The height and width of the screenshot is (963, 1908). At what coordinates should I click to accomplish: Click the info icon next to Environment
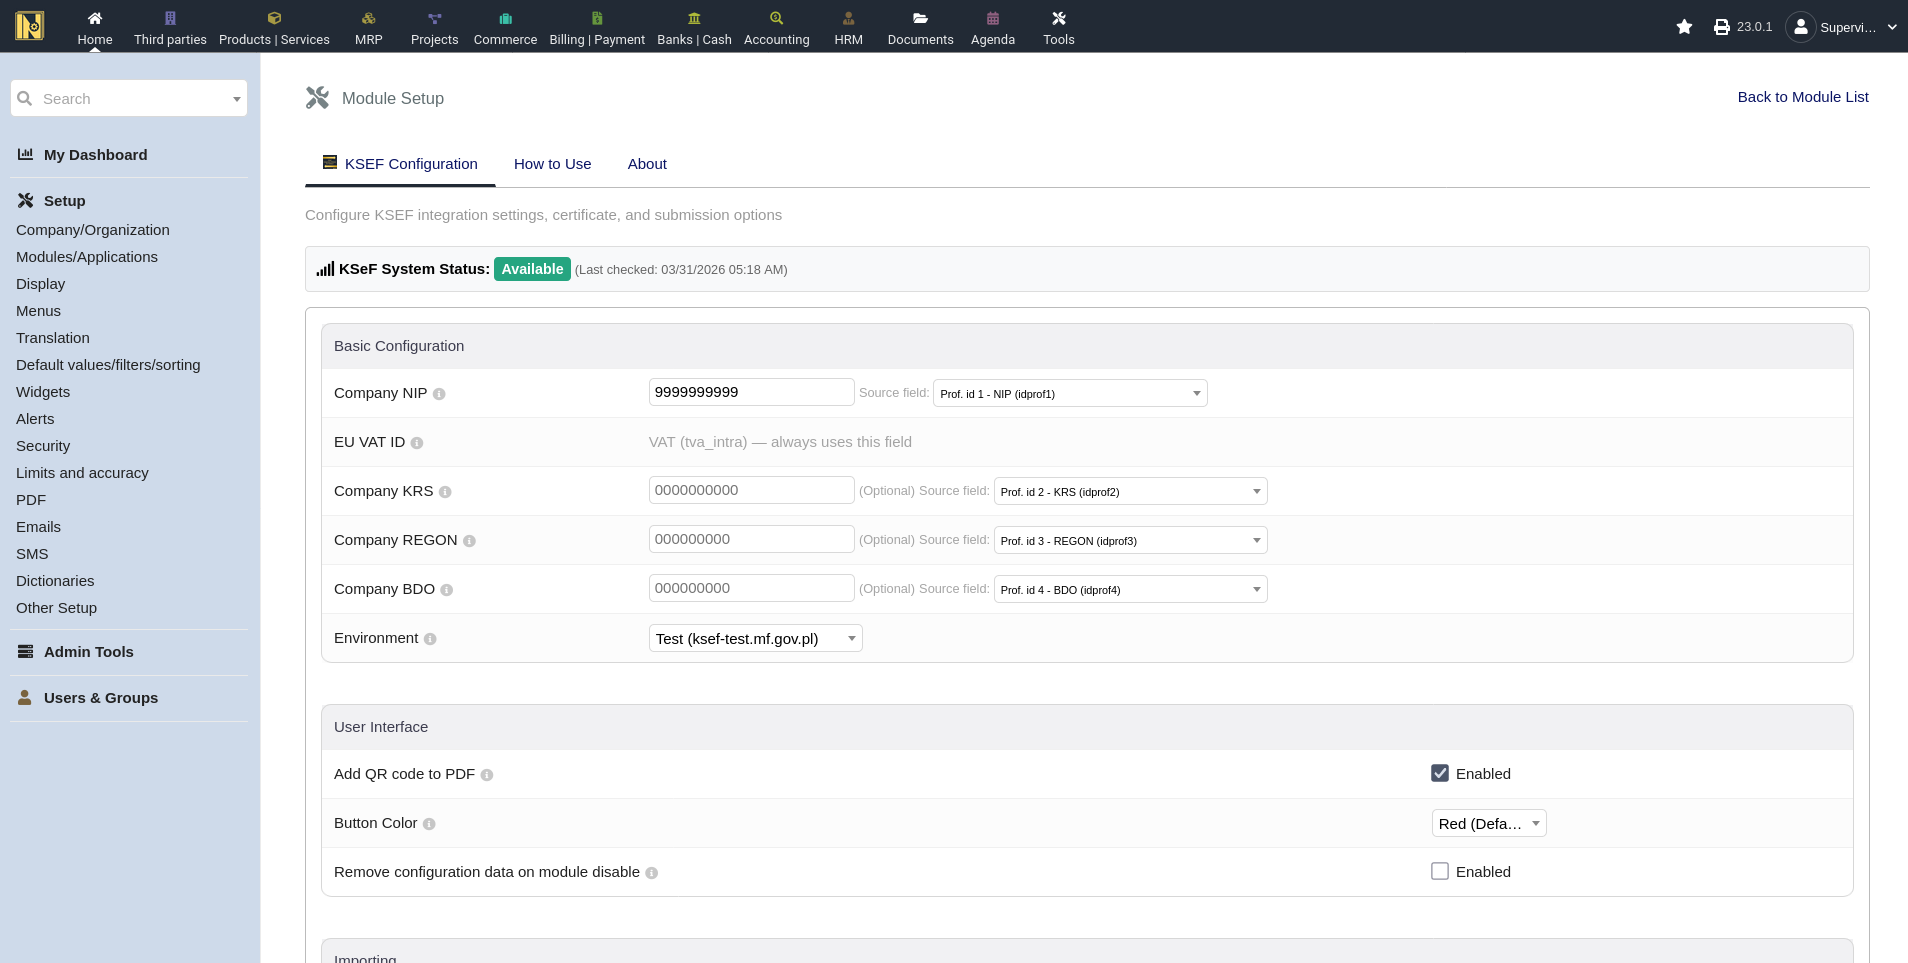click(x=430, y=639)
